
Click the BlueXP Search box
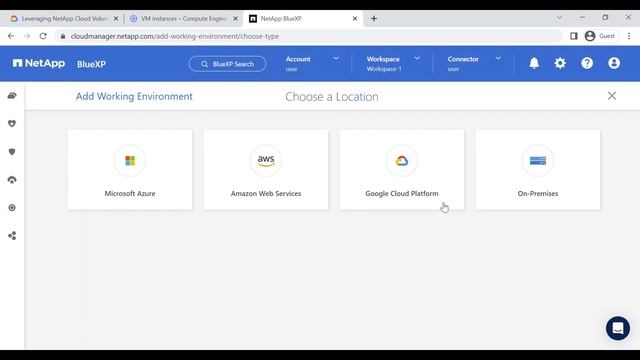click(x=227, y=64)
